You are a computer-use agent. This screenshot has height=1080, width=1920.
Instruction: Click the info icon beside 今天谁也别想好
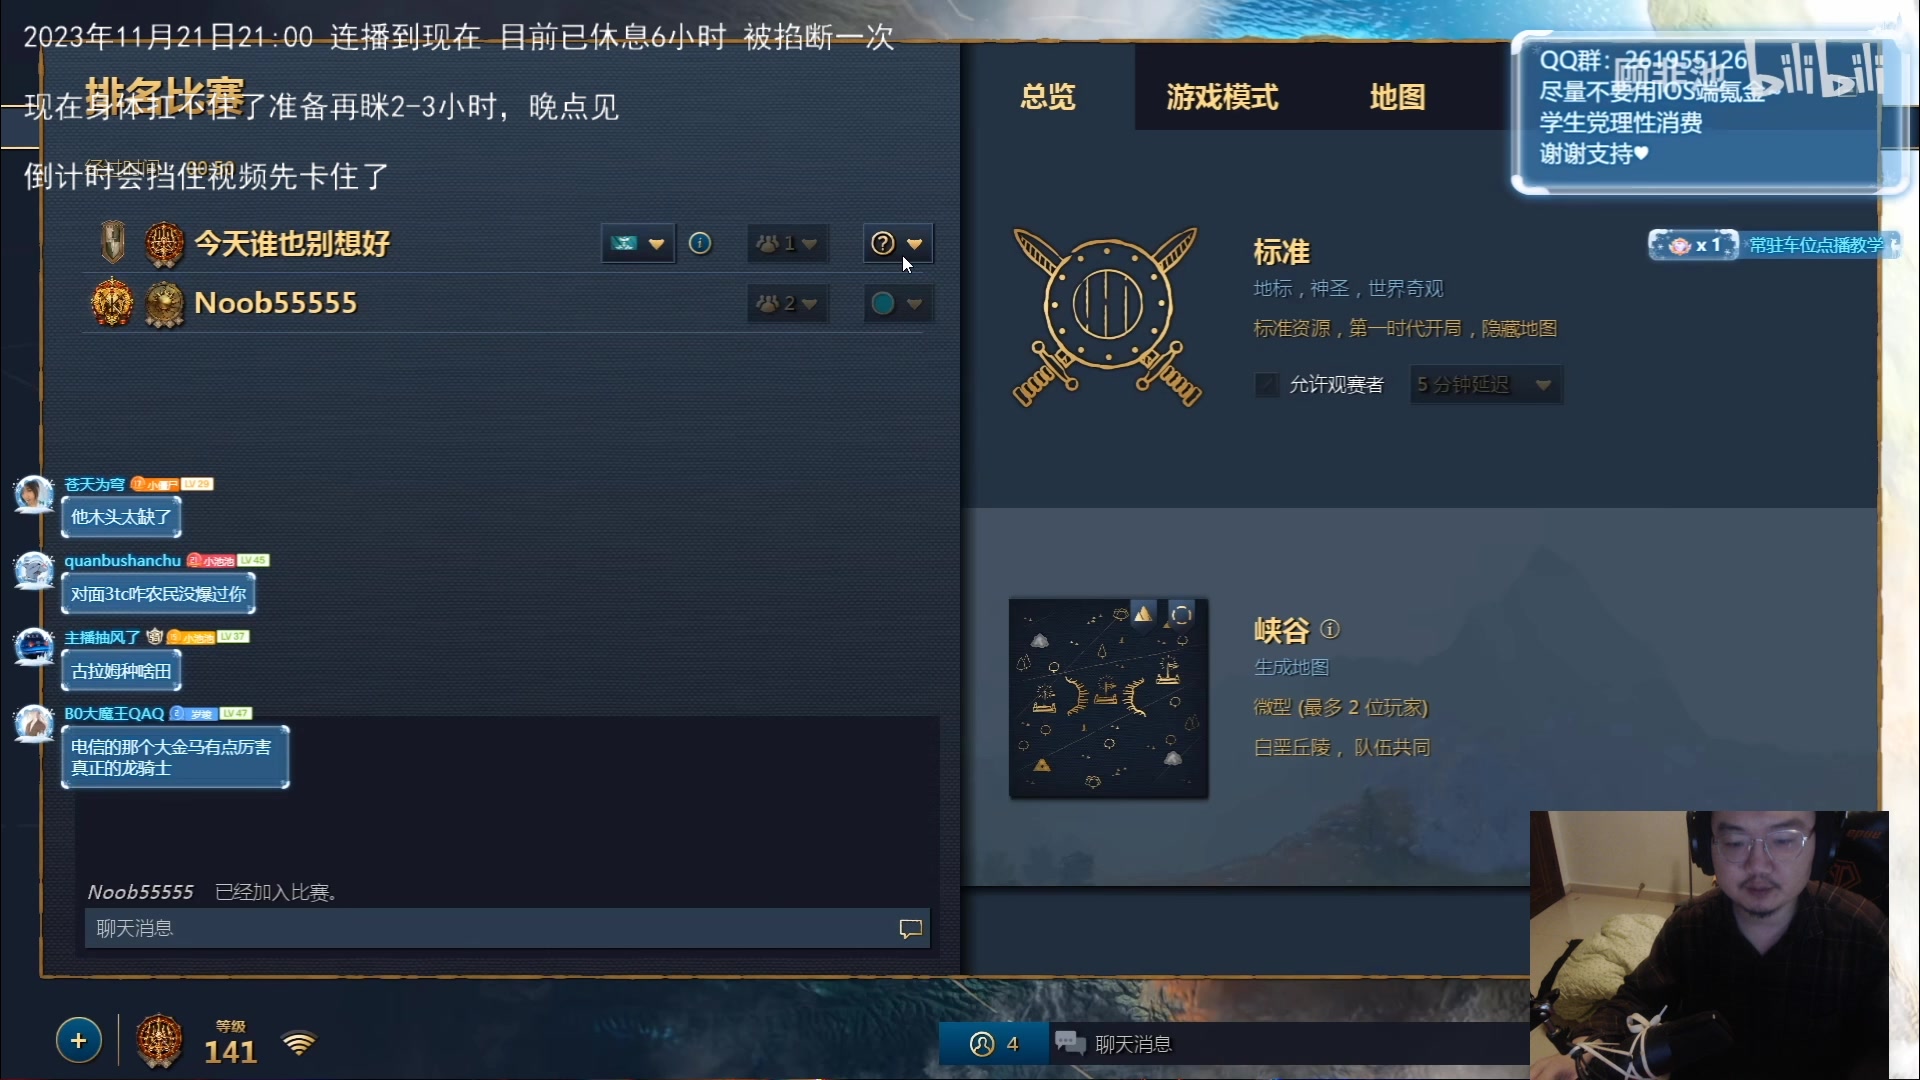[x=700, y=243]
